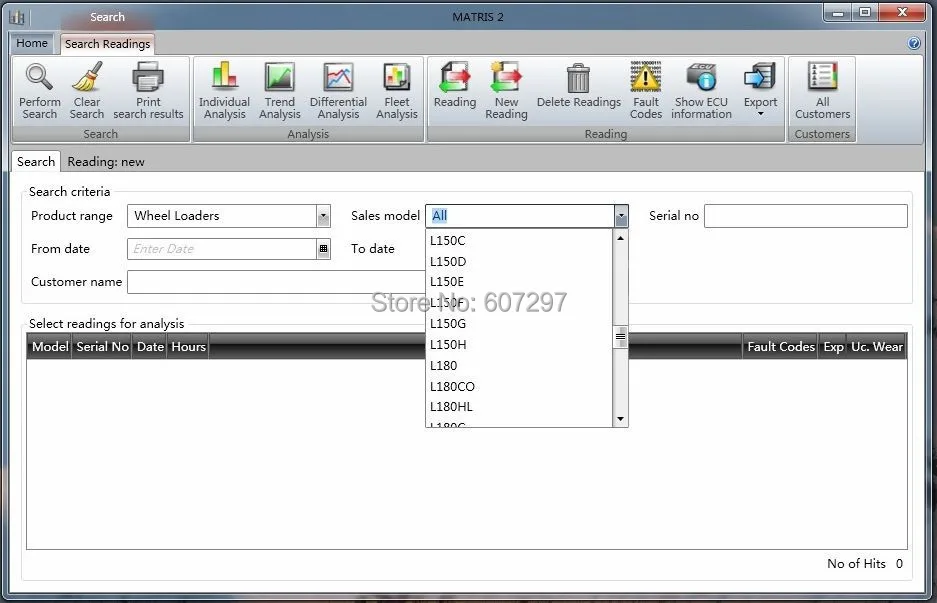Sort by the Hours column header
Screen dimensions: 937x603
click(188, 347)
